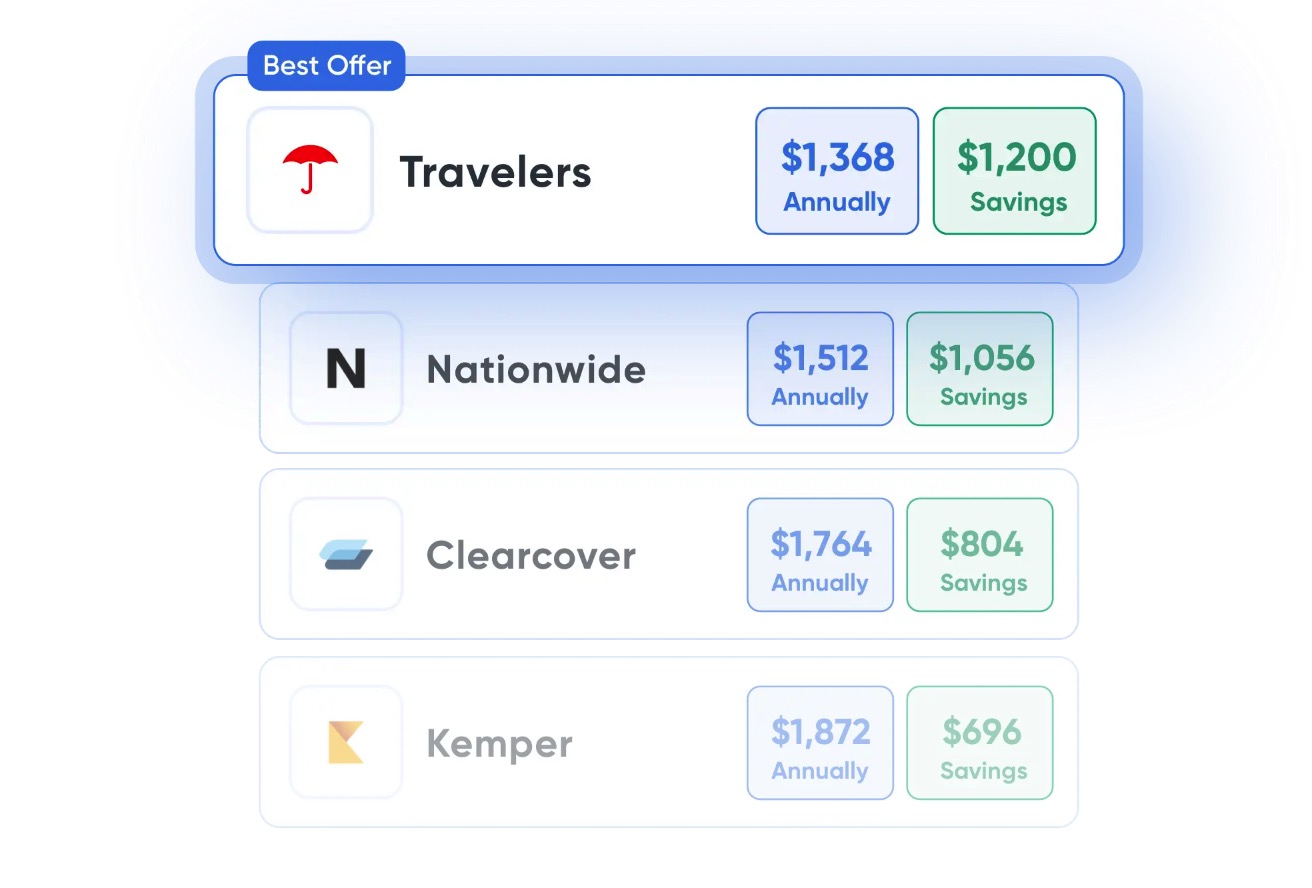The width and height of the screenshot is (1312, 888).
Task: Click the Clearcover layered logo icon
Action: [x=346, y=554]
